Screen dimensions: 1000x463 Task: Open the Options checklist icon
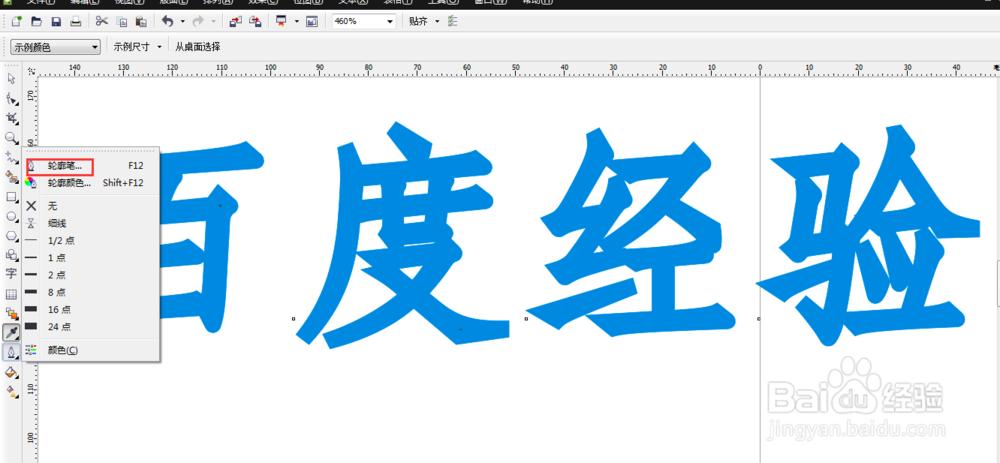tap(453, 22)
